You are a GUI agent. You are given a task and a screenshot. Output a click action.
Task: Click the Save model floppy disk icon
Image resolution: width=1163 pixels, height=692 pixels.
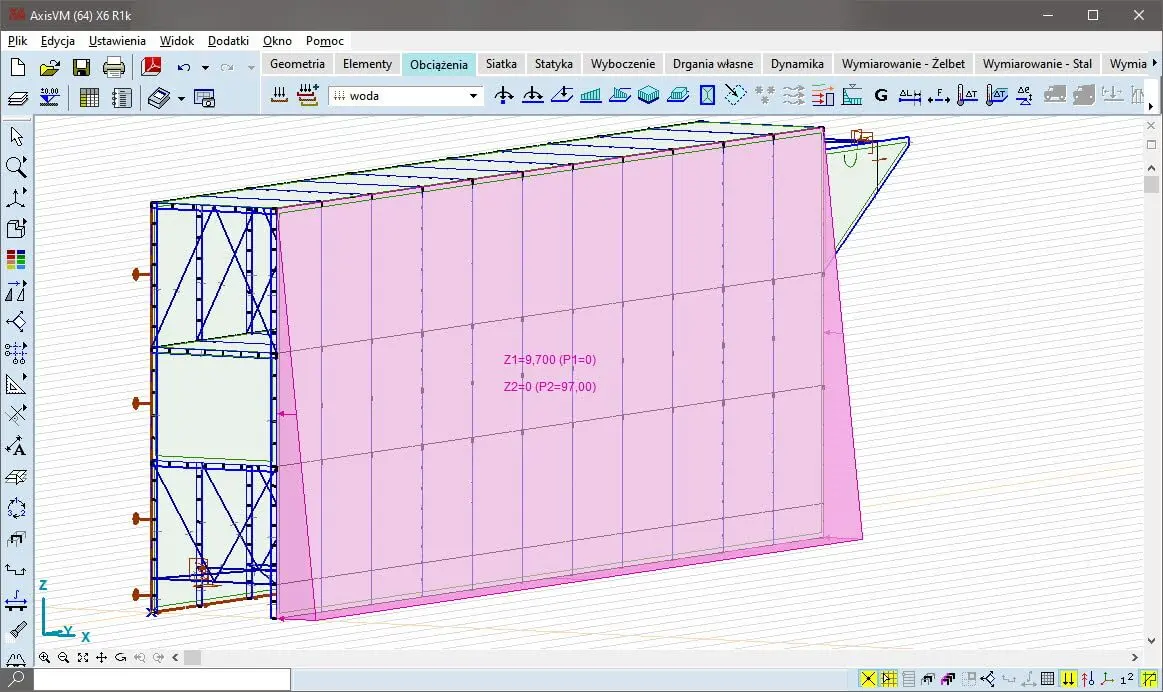tap(81, 68)
